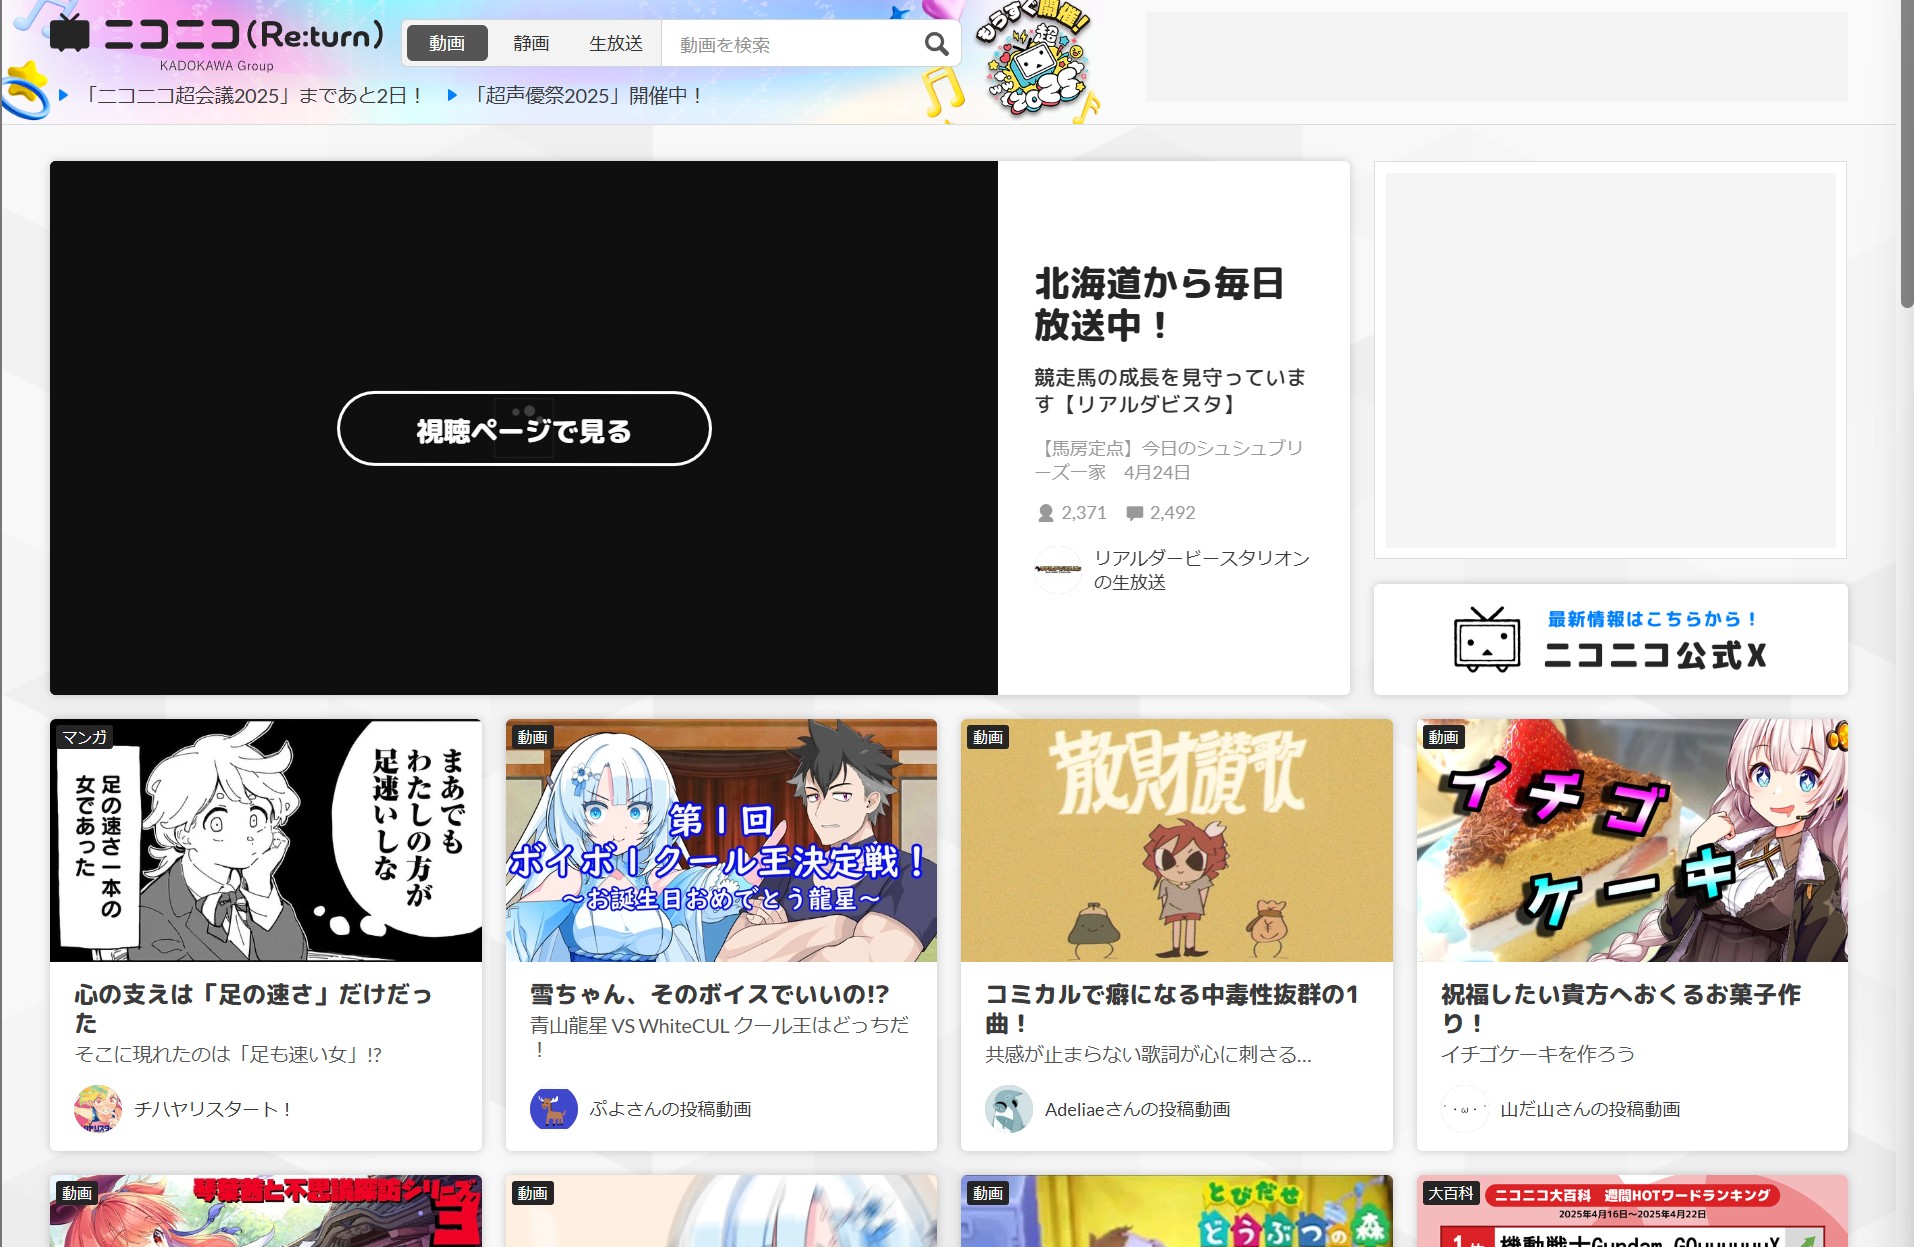Viewport: 1914px width, 1247px height.
Task: Open the 北海道から毎日放送中！ headline
Action: coord(1159,304)
